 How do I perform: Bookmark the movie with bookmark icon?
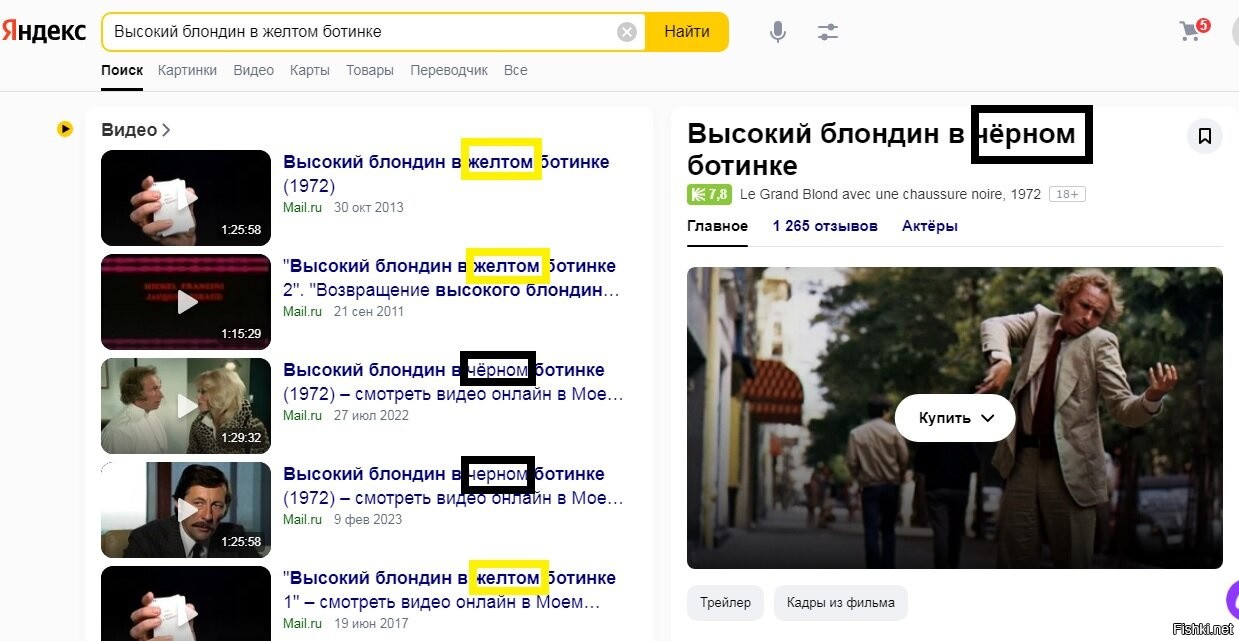coord(1204,136)
